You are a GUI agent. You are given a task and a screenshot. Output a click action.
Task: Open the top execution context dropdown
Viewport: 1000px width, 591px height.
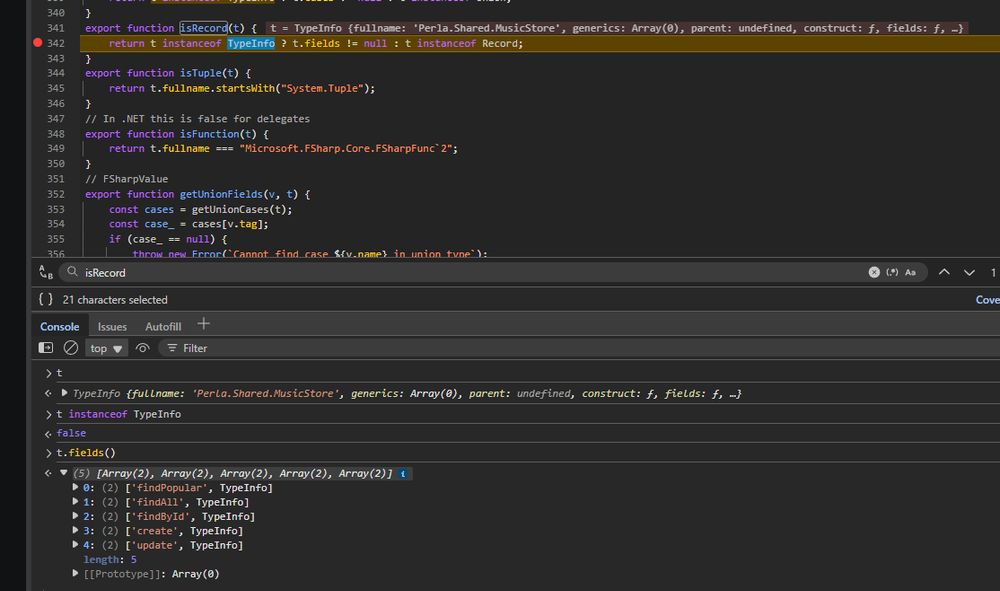(x=106, y=348)
